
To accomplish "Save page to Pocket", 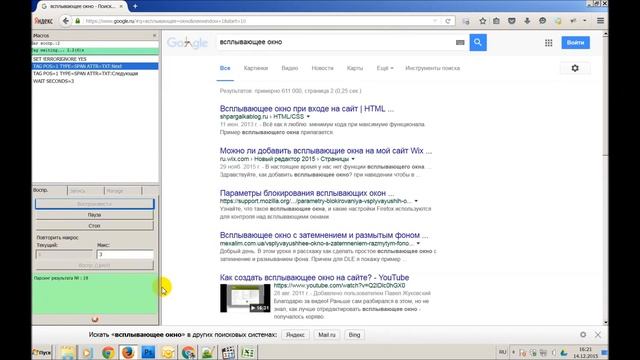I will (511, 21).
